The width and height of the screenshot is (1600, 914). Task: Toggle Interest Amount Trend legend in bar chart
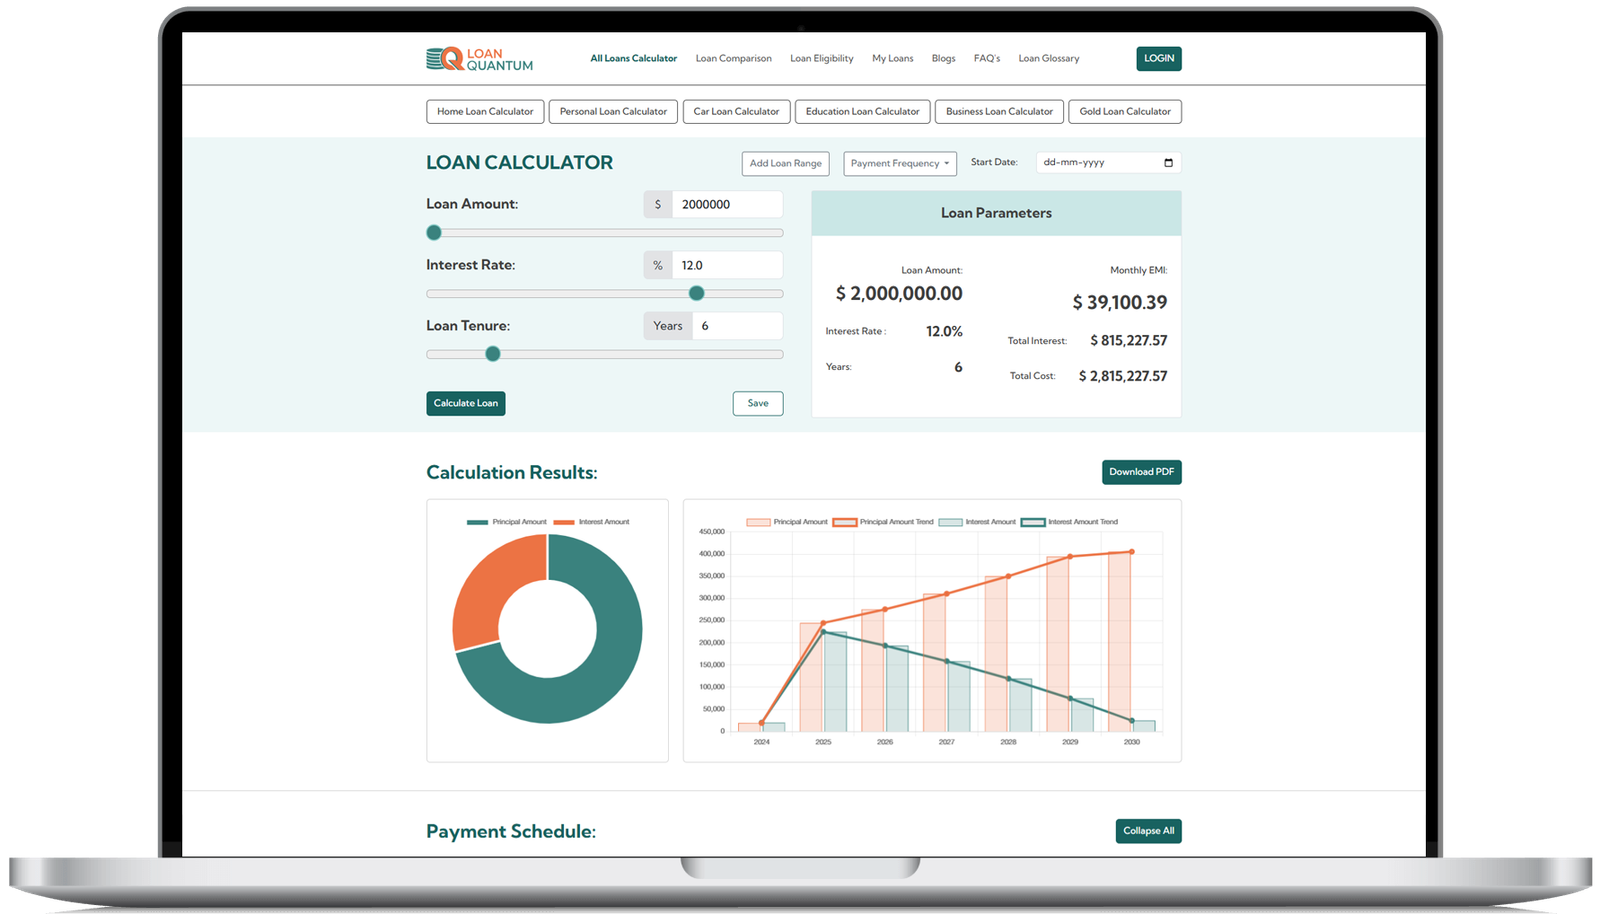click(x=1070, y=522)
